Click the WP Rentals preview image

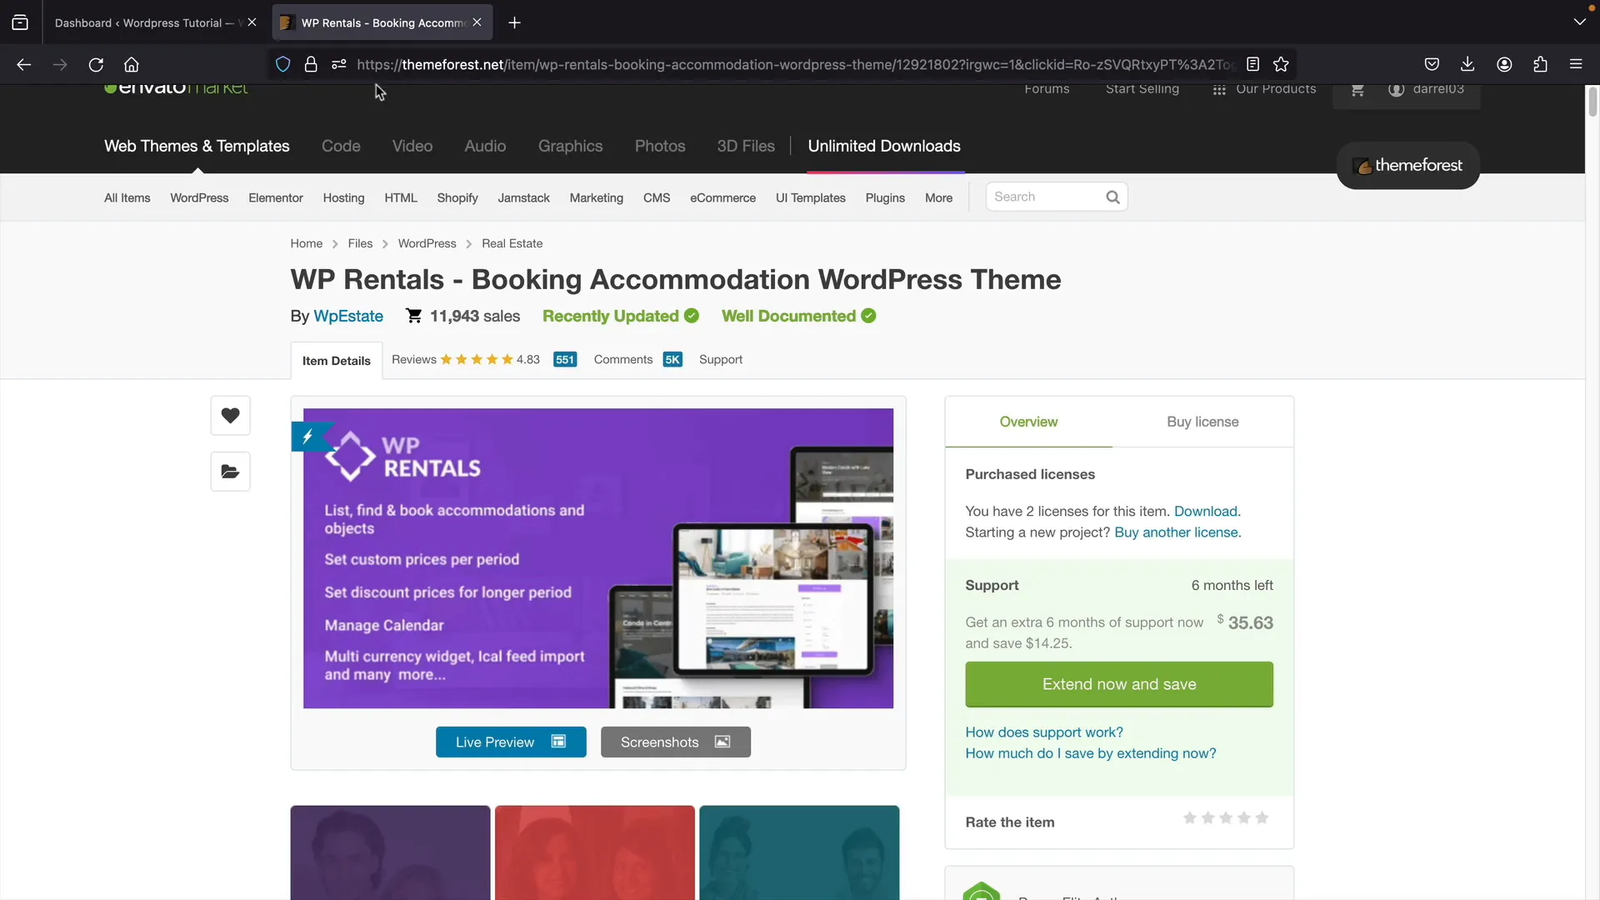tap(598, 558)
